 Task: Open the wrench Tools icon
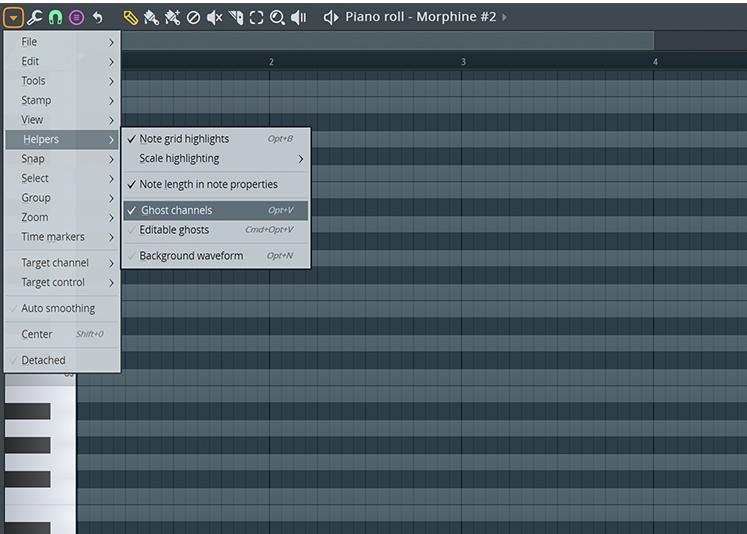tap(34, 17)
